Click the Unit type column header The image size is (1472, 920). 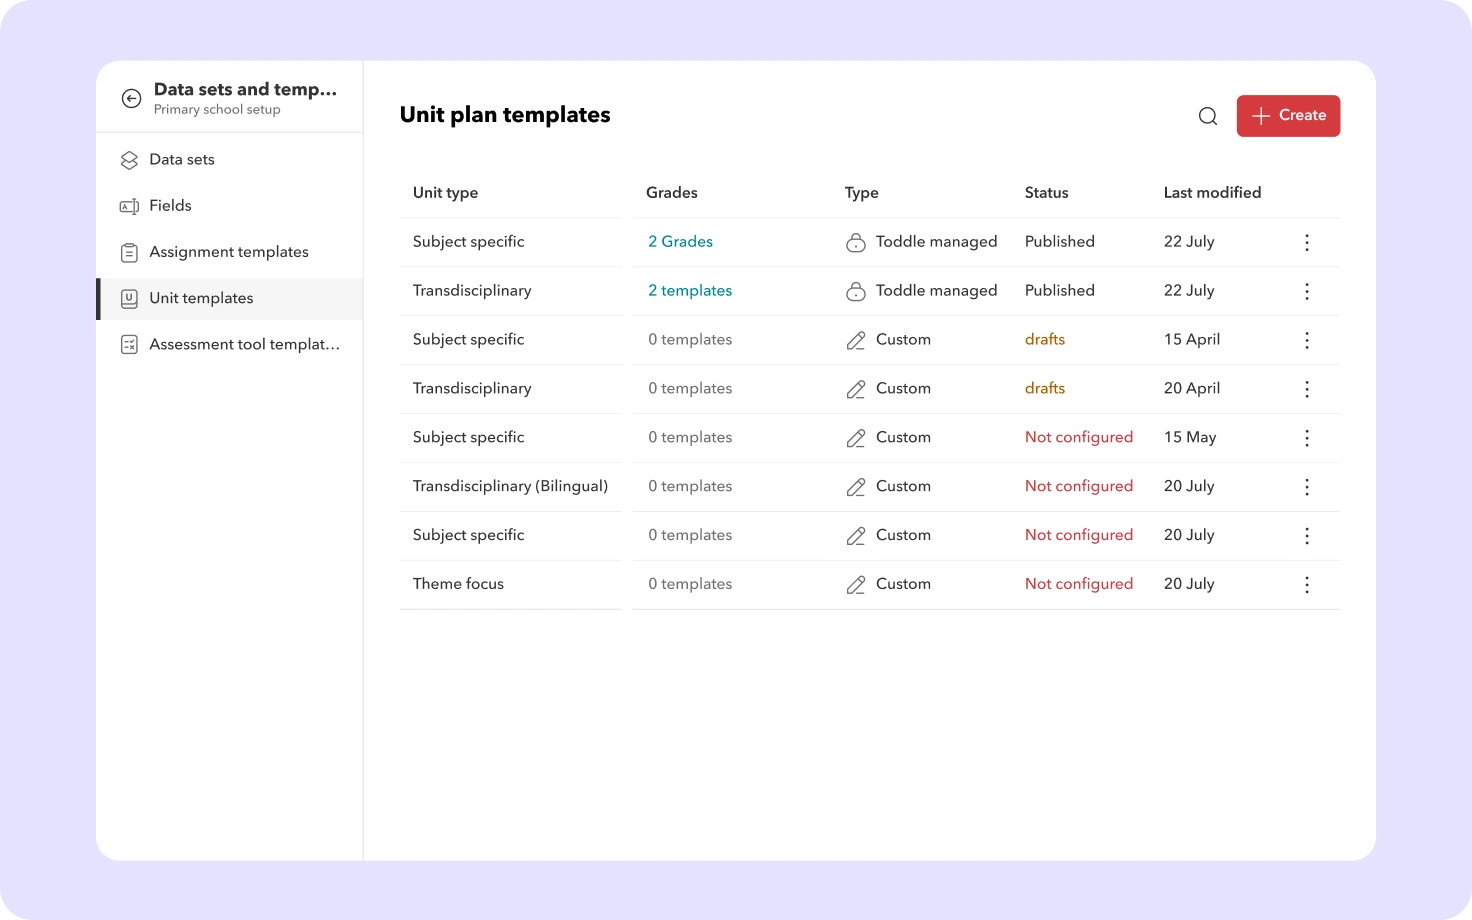point(445,193)
